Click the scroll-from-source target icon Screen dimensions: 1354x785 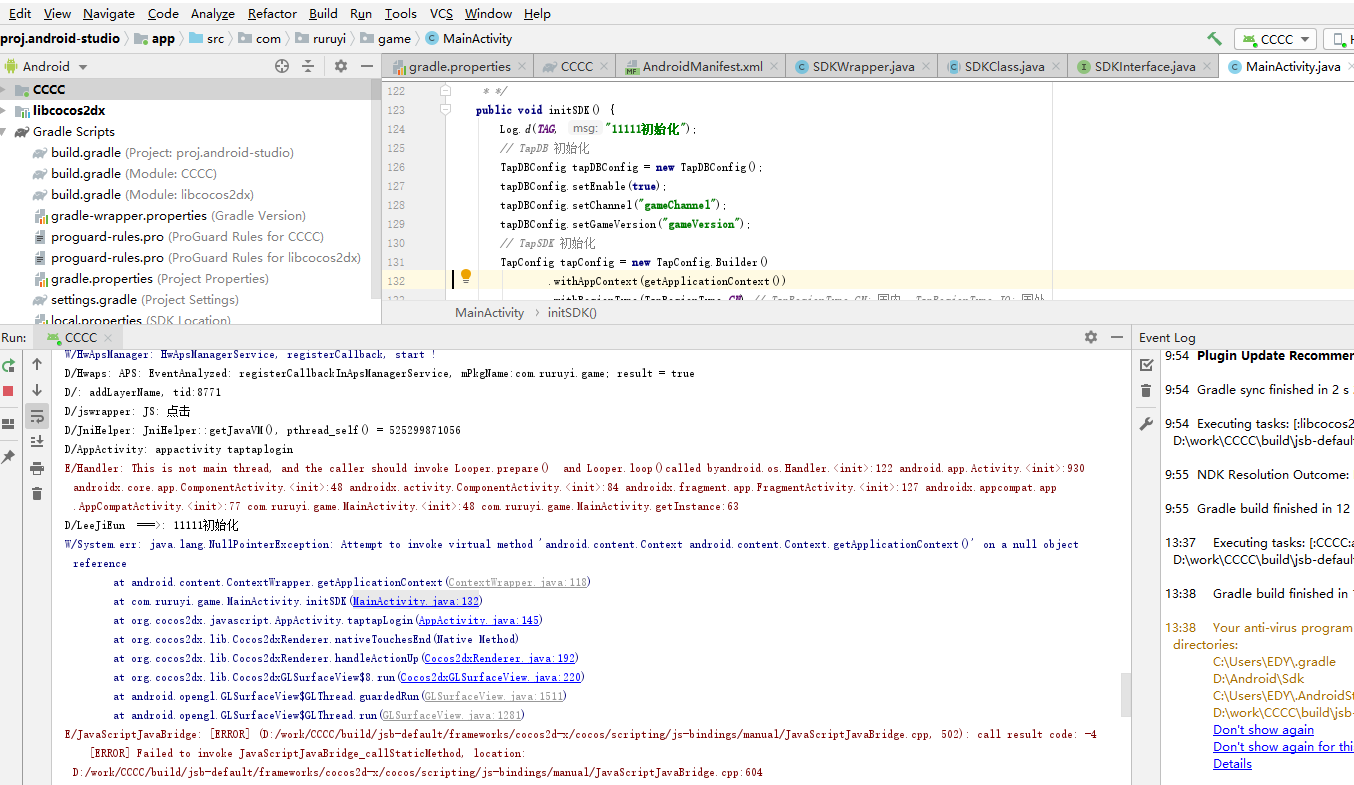click(x=282, y=66)
